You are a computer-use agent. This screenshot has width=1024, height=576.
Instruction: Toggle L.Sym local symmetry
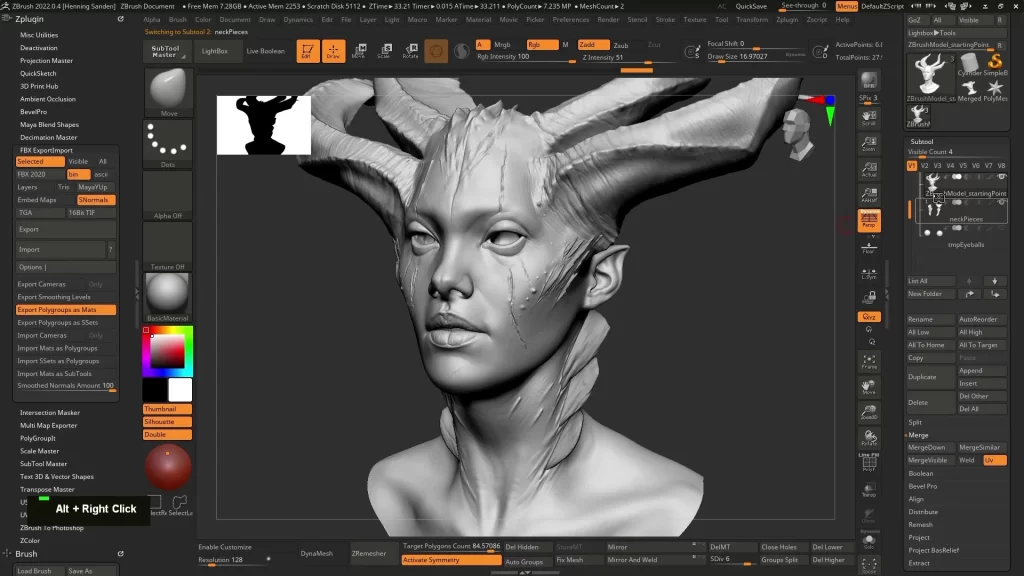tap(869, 273)
